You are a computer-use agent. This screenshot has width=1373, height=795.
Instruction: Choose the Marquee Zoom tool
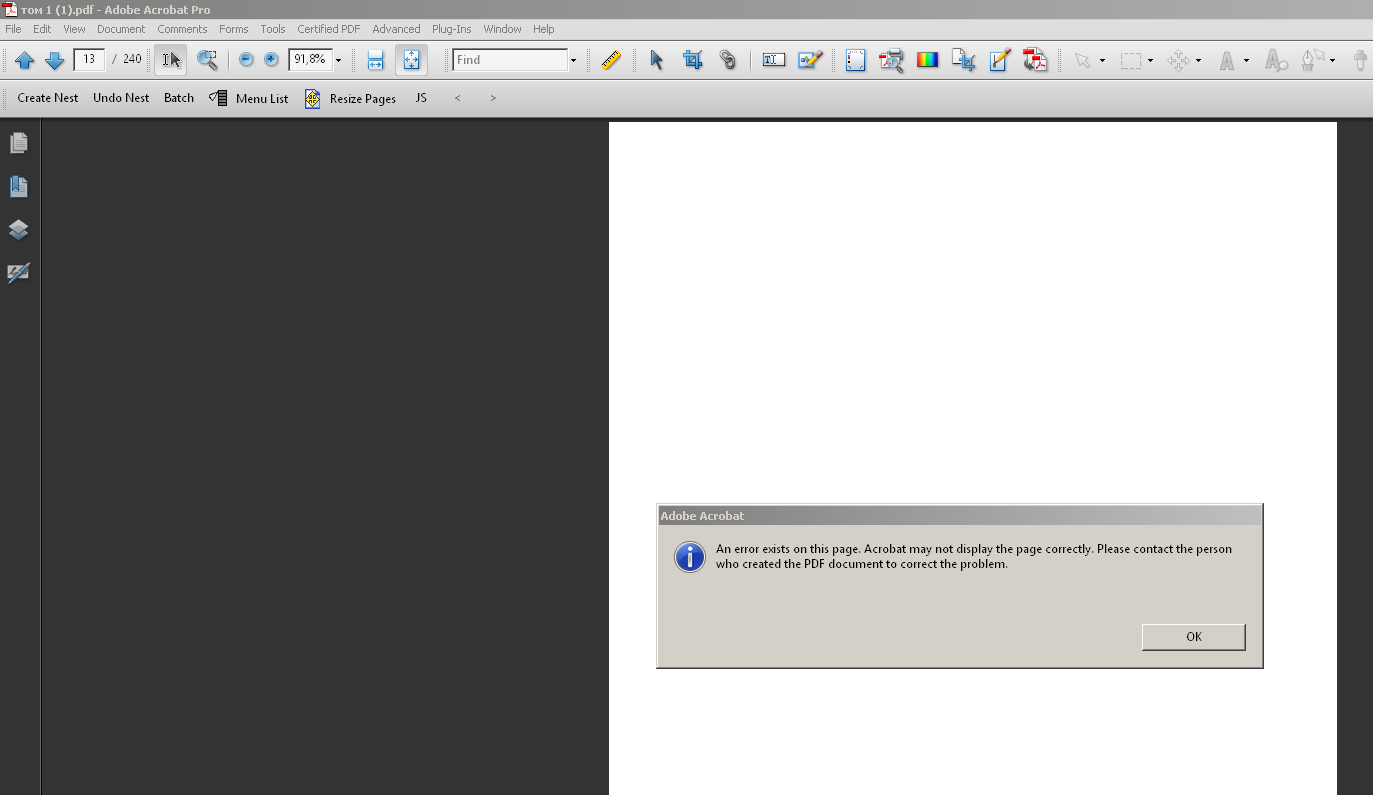(207, 60)
